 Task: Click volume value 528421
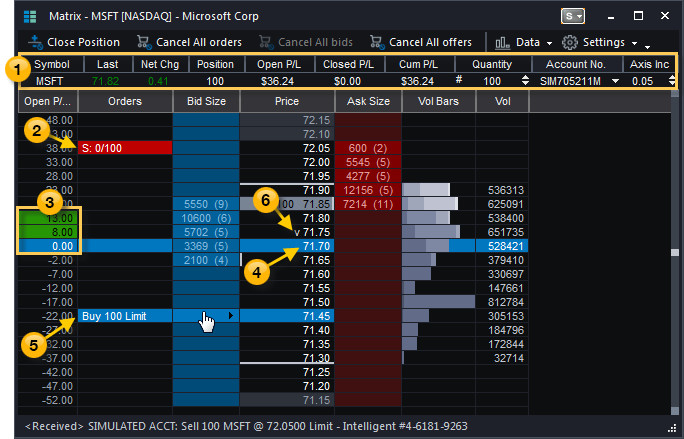[506, 246]
